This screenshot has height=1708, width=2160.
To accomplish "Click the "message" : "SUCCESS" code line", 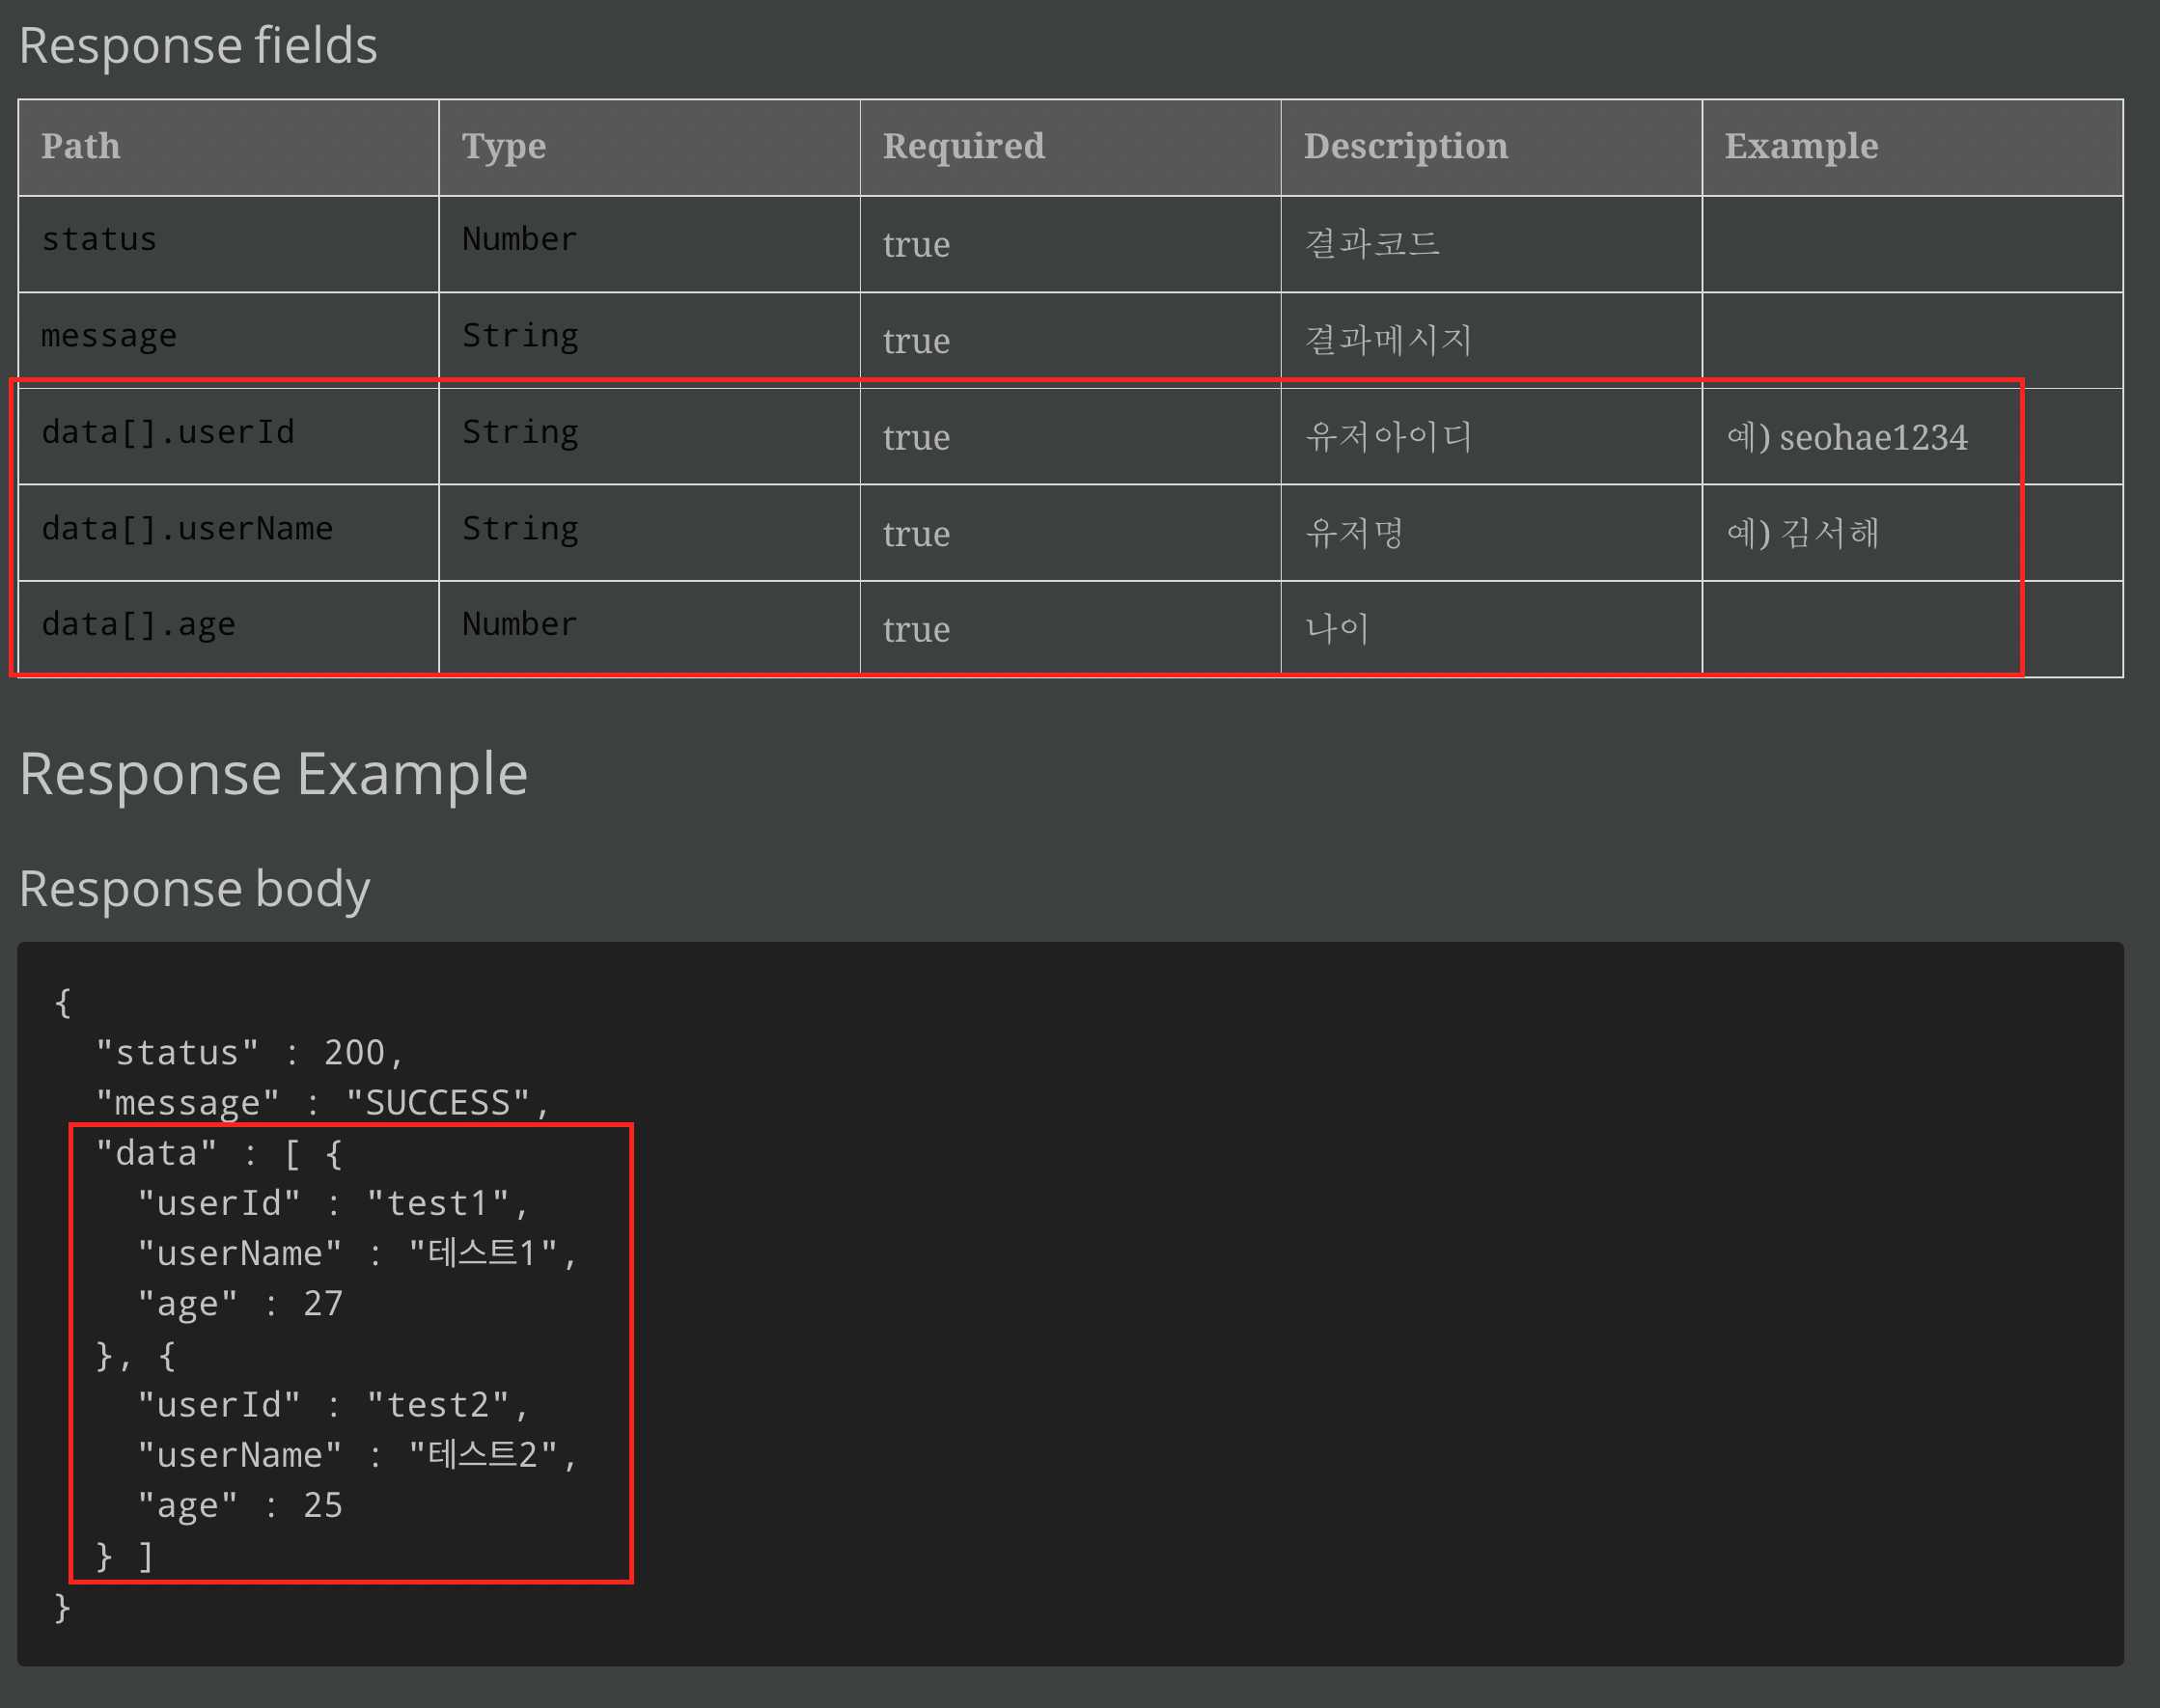I will [323, 1103].
